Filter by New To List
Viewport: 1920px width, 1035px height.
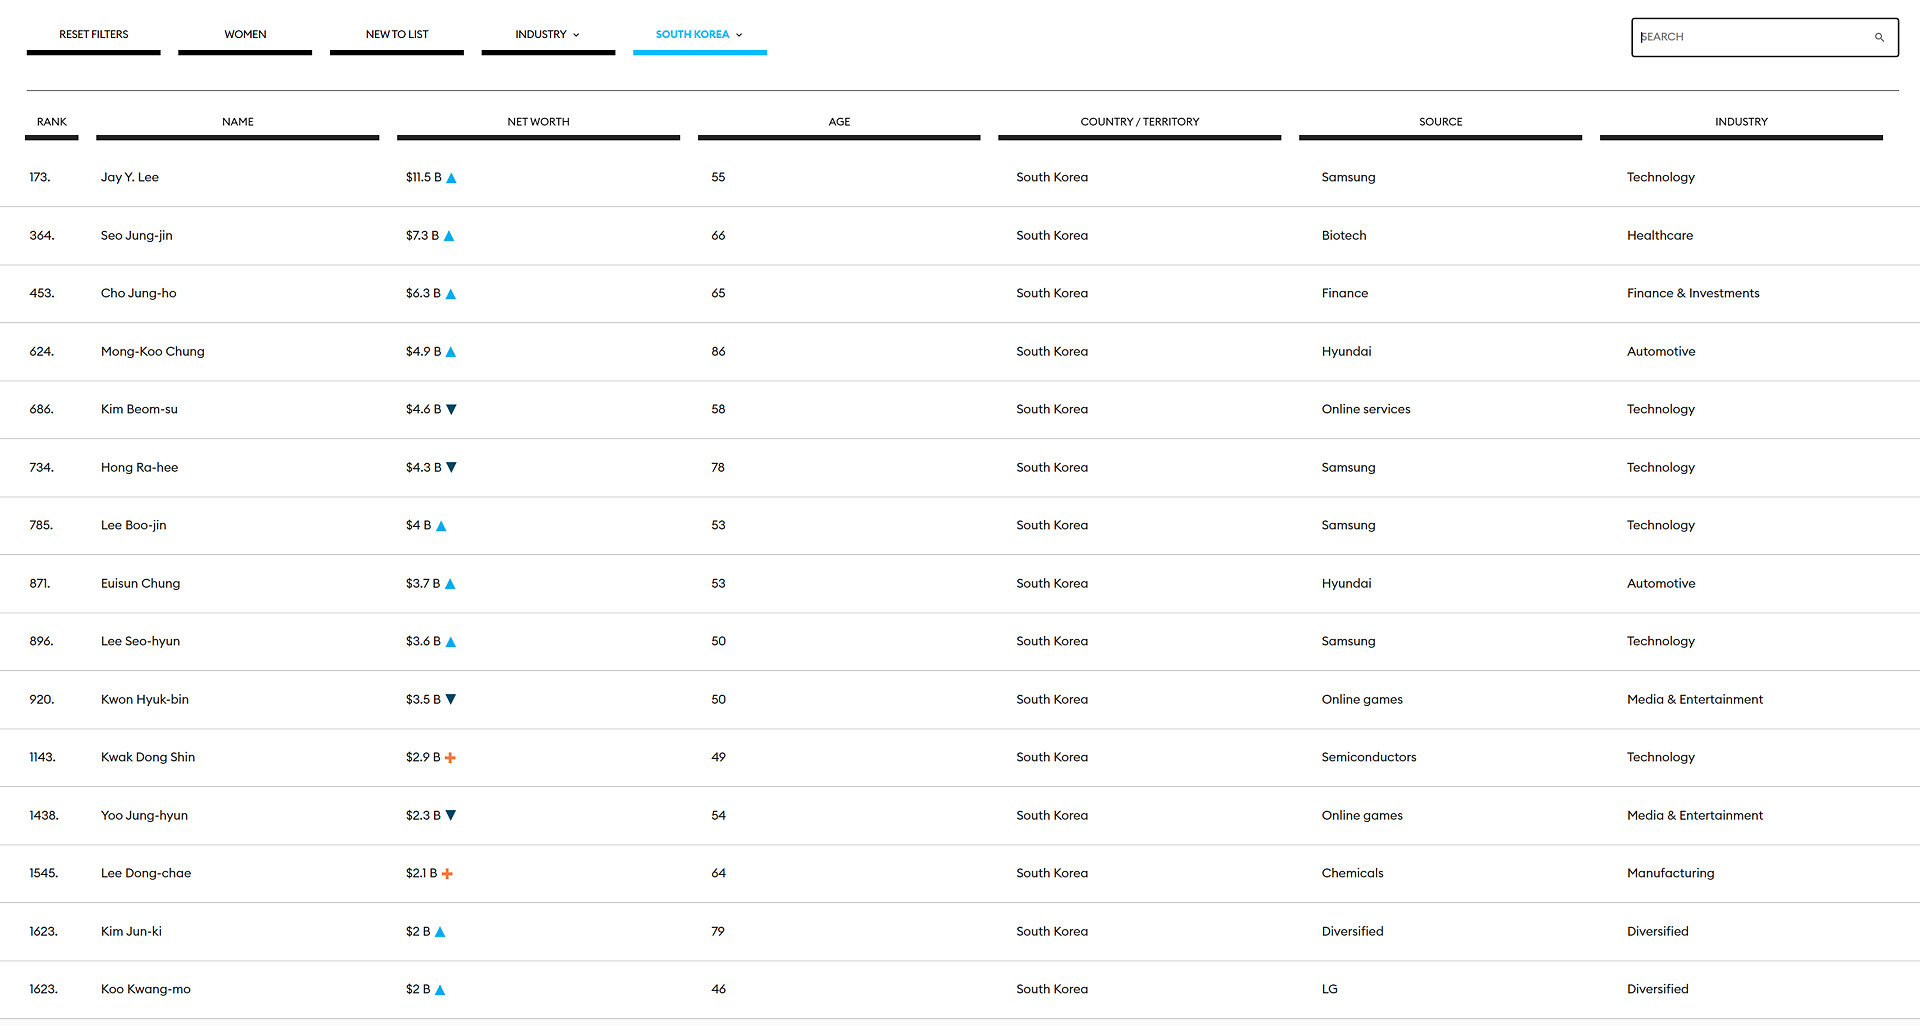397,35
